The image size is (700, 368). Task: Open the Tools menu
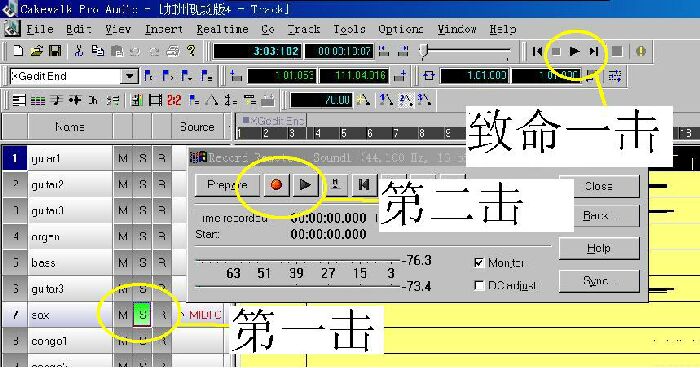pos(349,29)
